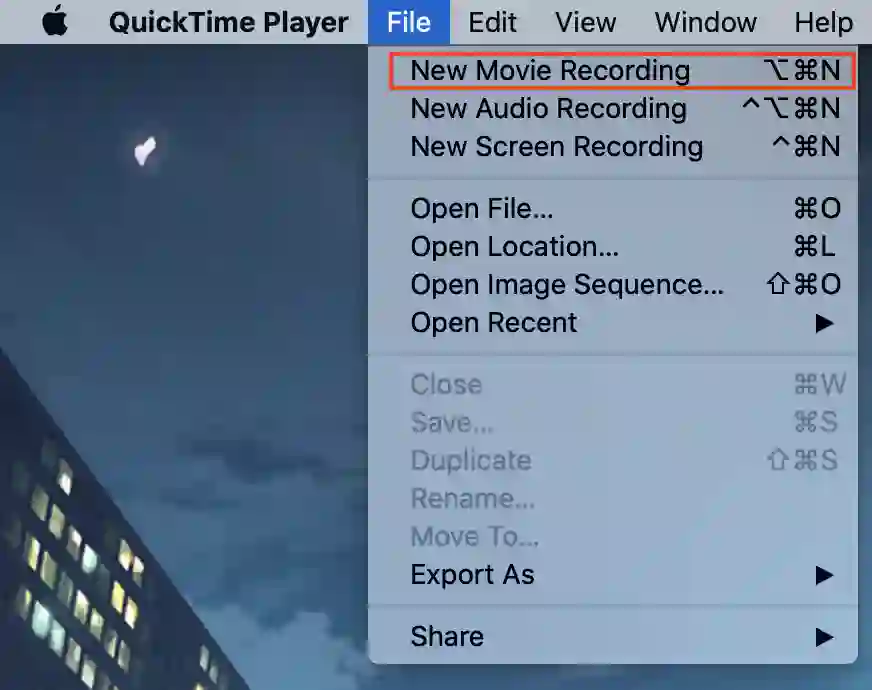Choose New Screen Recording
The height and width of the screenshot is (690, 872).
click(x=613, y=147)
